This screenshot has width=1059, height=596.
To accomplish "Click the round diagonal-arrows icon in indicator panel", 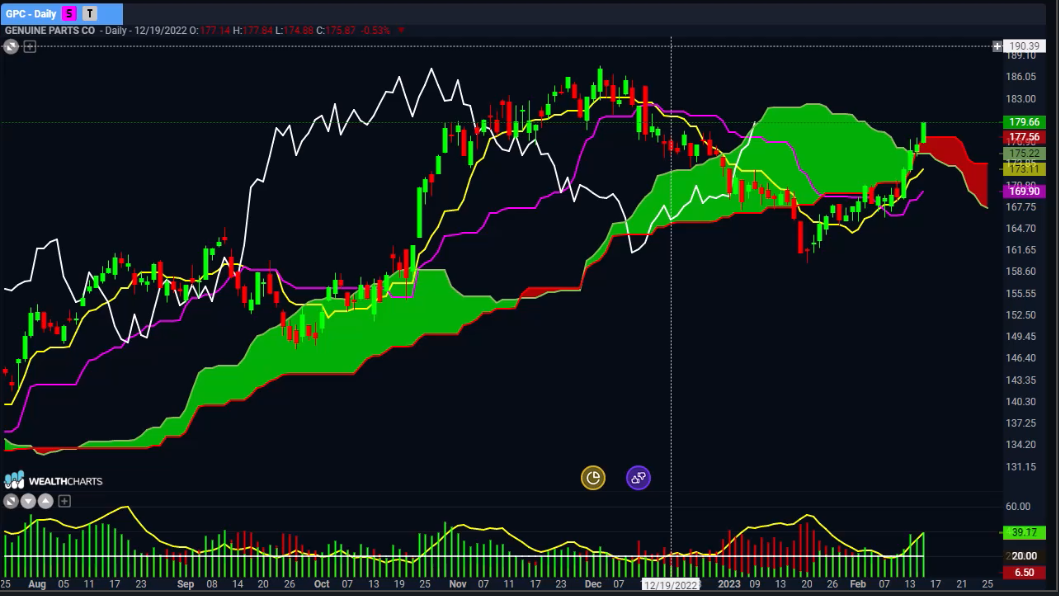I will pyautogui.click(x=11, y=501).
